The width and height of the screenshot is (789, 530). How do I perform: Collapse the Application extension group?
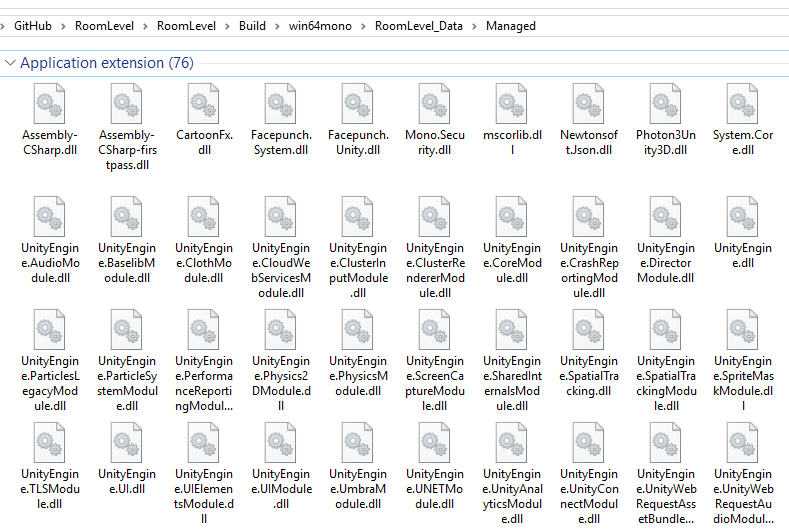tap(10, 63)
